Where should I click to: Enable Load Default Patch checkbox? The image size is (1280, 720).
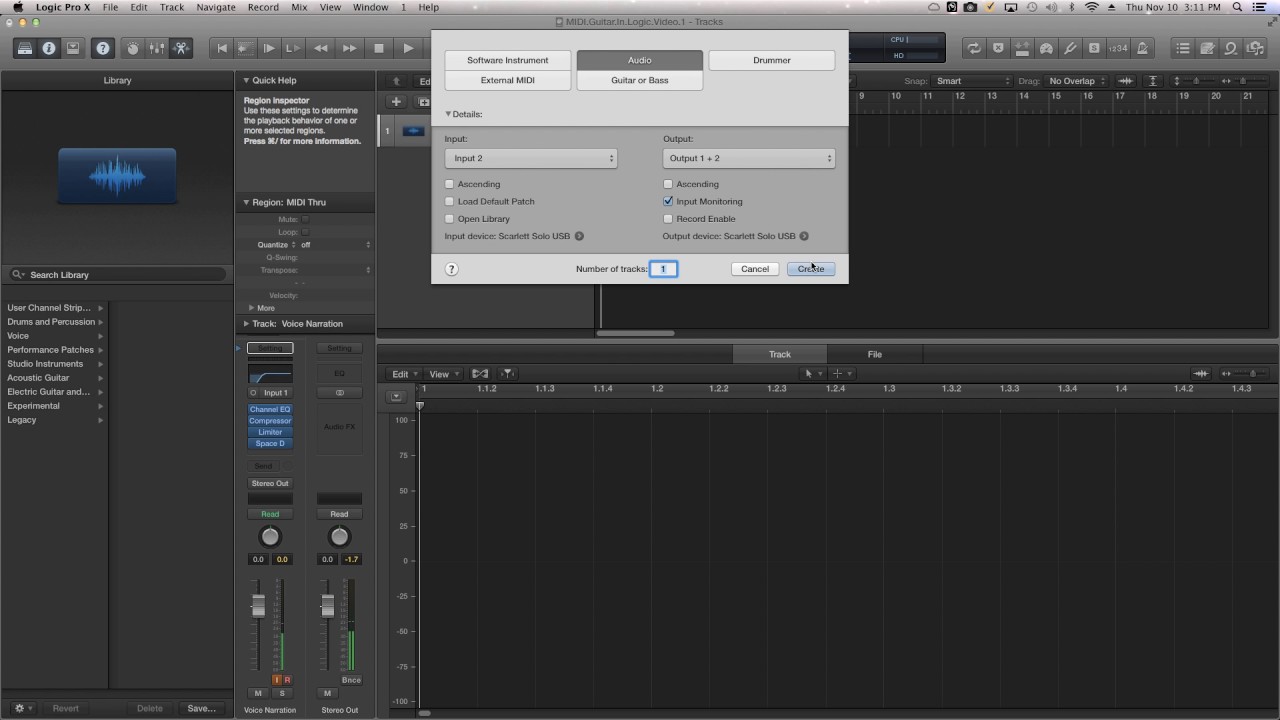449,201
